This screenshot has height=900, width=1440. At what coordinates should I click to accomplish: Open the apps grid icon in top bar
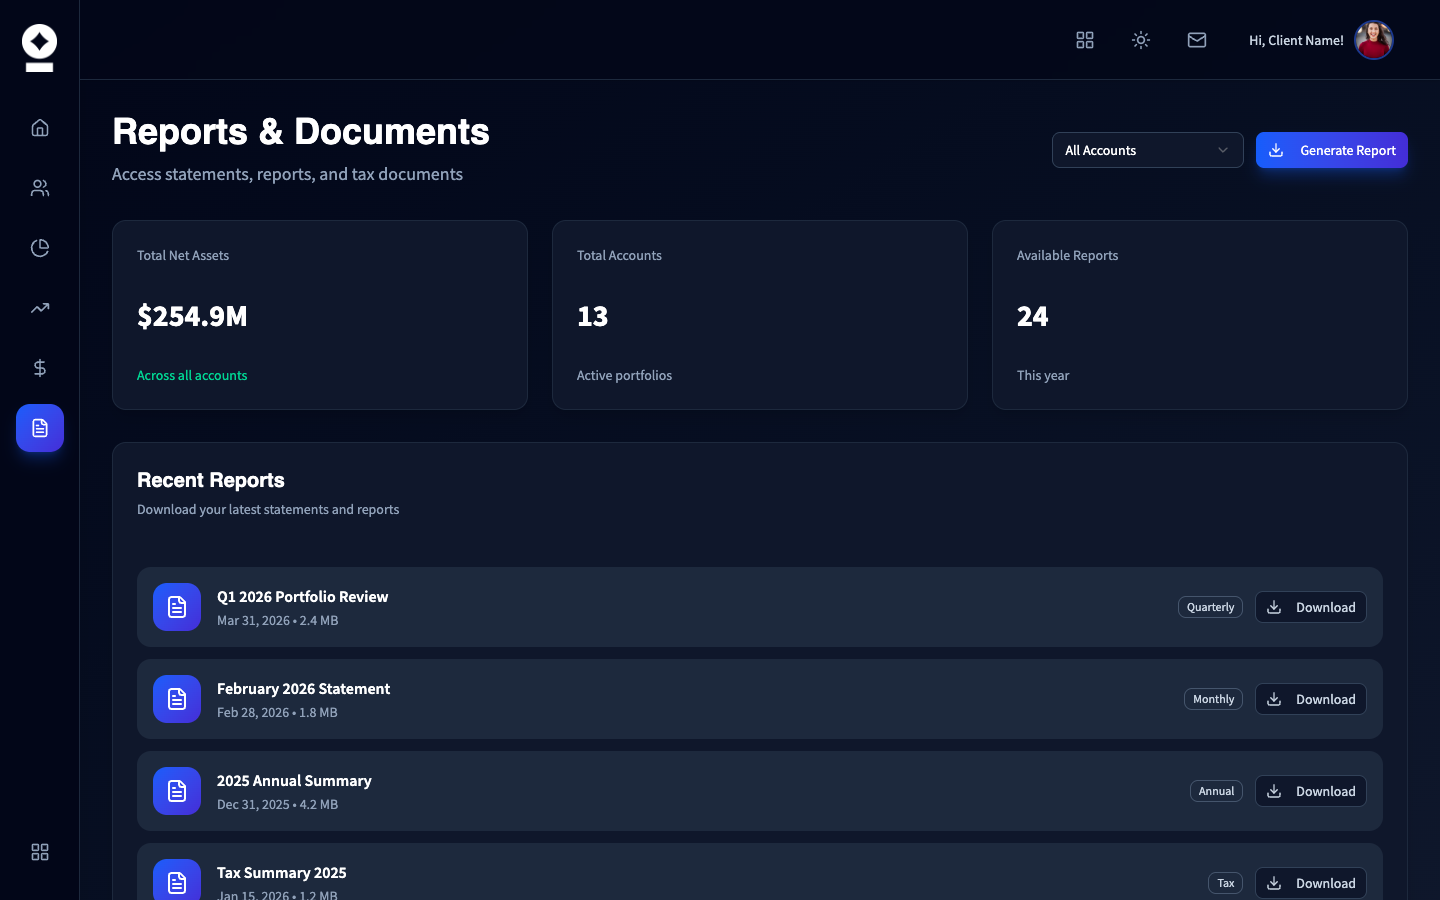click(1085, 40)
